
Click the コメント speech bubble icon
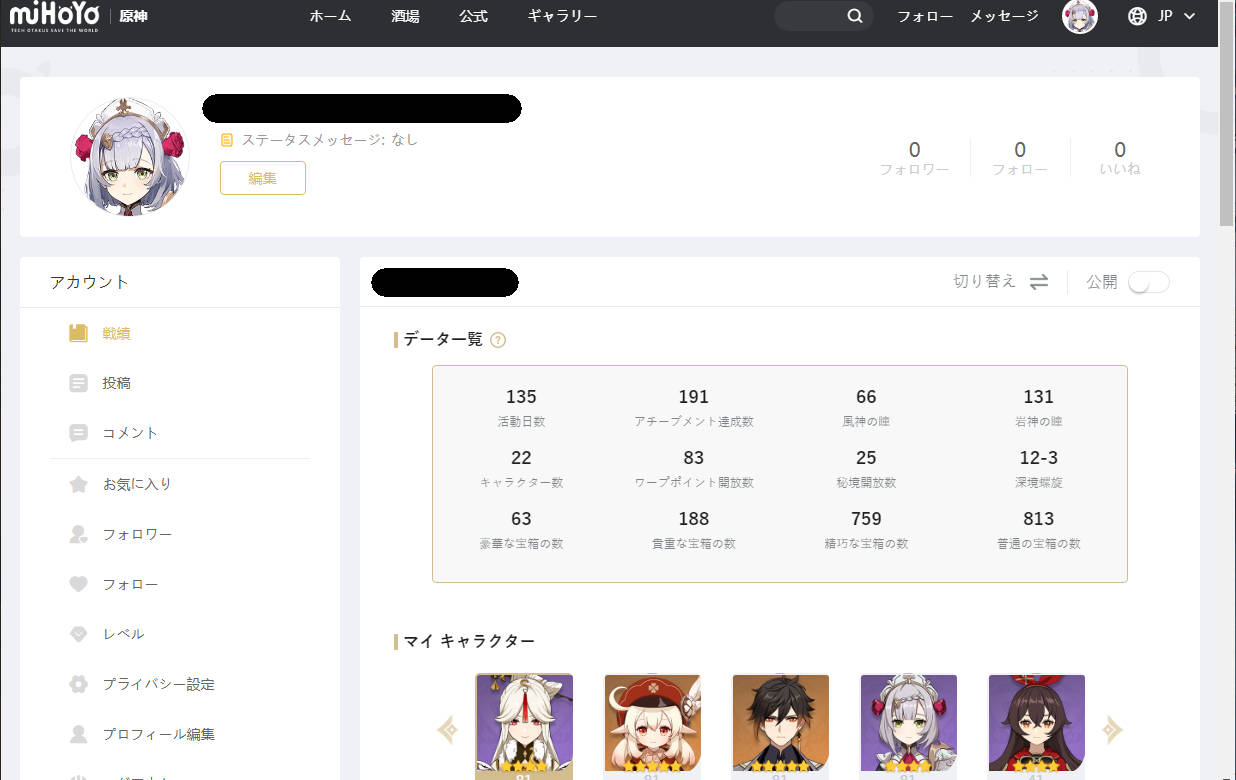(78, 433)
